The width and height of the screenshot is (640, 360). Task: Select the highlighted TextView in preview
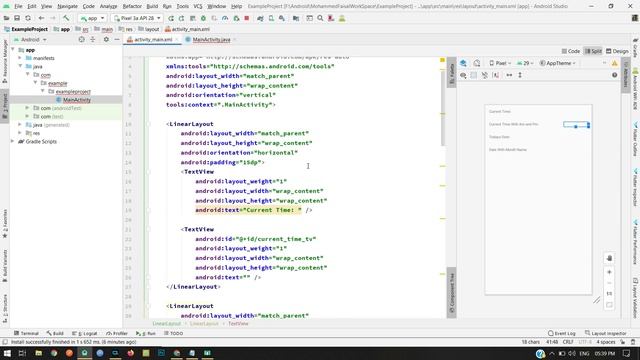(x=576, y=124)
